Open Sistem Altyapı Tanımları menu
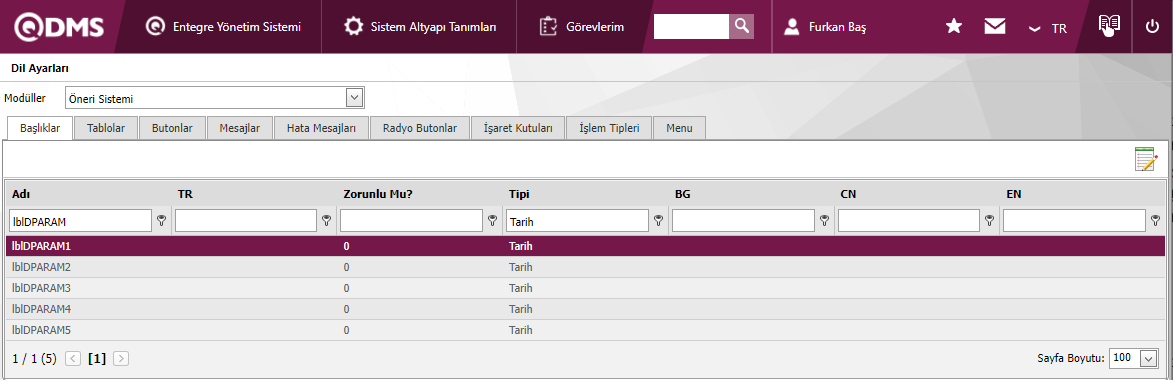Viewport: 1173px width, 380px height. pos(420,27)
